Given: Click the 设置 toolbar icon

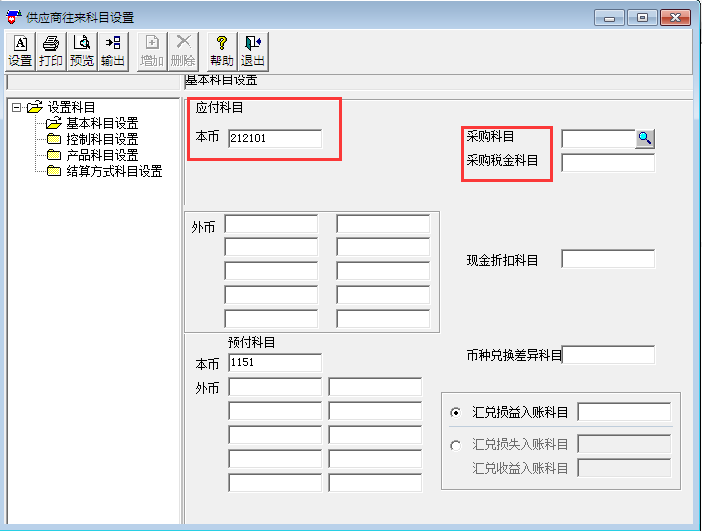Looking at the screenshot, I should [x=20, y=51].
